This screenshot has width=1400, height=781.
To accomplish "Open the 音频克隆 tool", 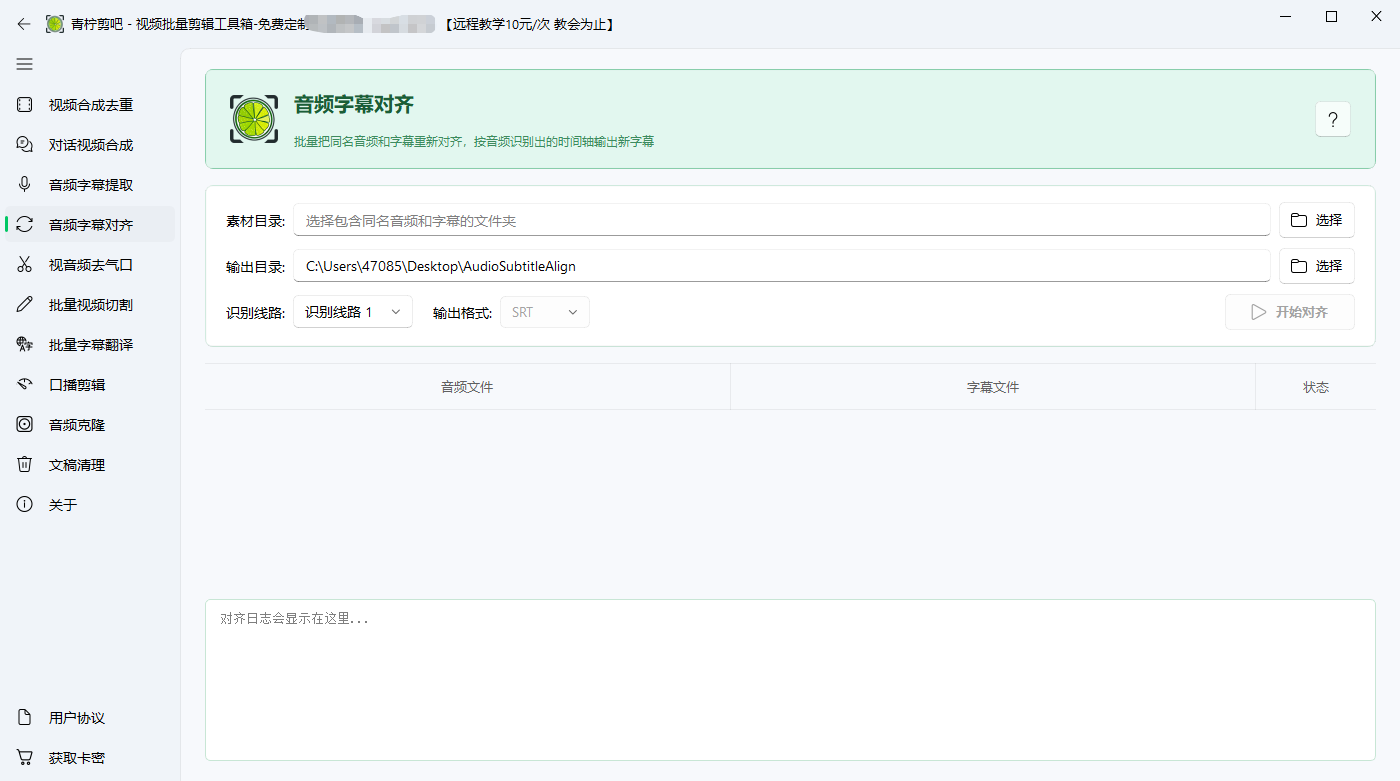I will 90,425.
